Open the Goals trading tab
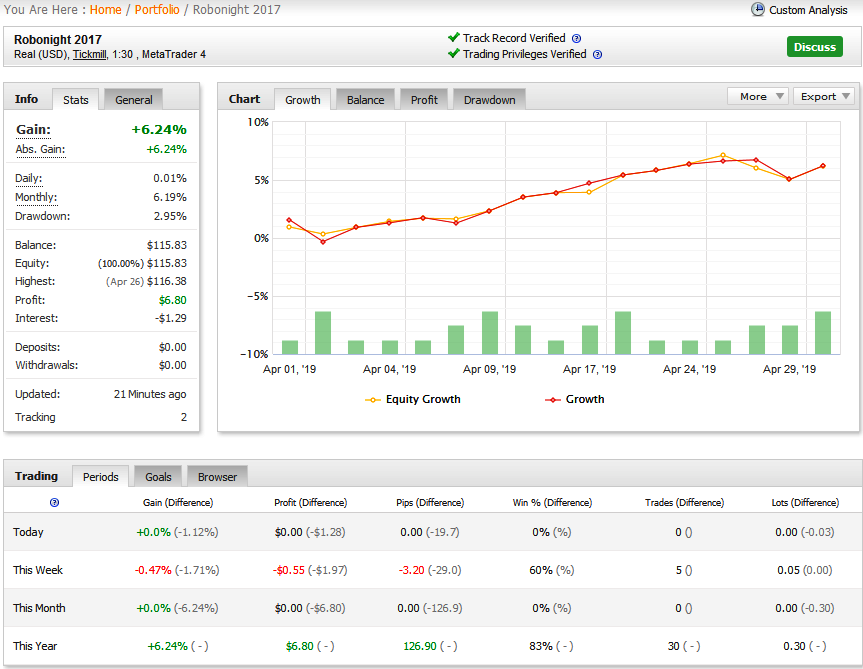The image size is (863, 669). point(158,476)
